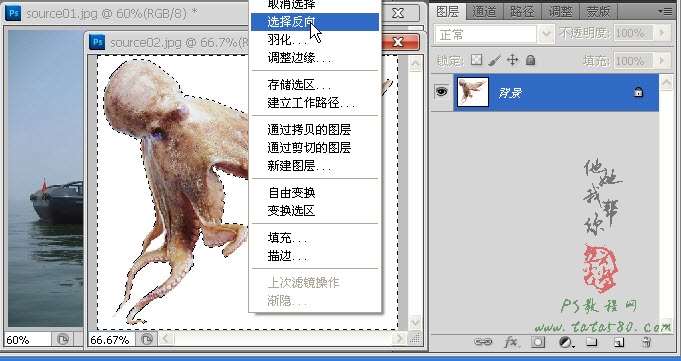Image resolution: width=681 pixels, height=361 pixels.
Task: Create a new layer group
Action: pos(592,342)
